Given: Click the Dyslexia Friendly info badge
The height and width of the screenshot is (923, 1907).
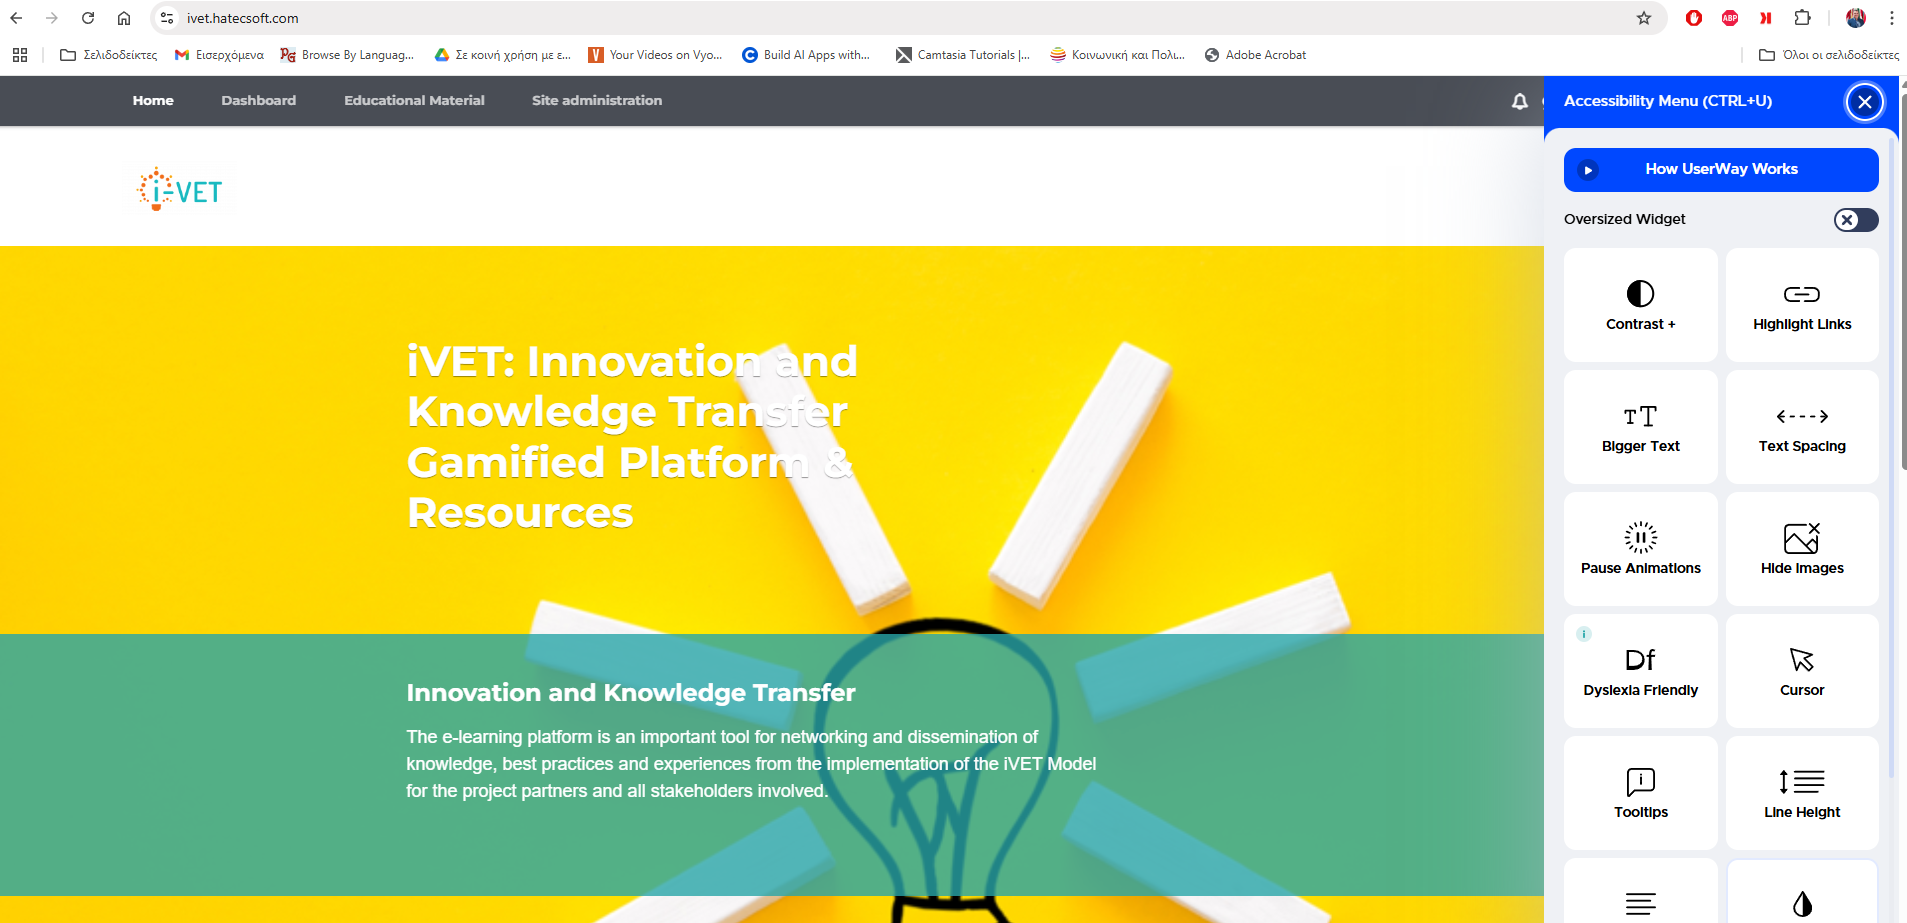Looking at the screenshot, I should (1584, 634).
